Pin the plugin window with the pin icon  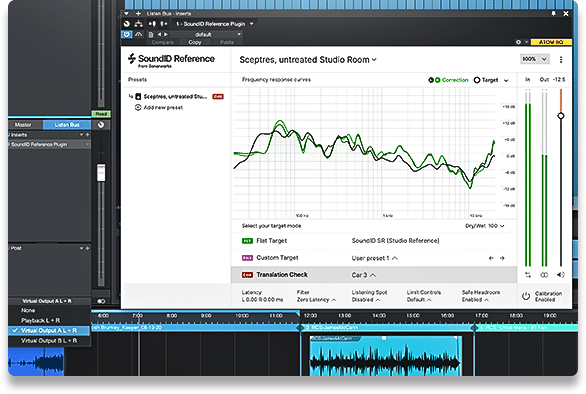[553, 13]
